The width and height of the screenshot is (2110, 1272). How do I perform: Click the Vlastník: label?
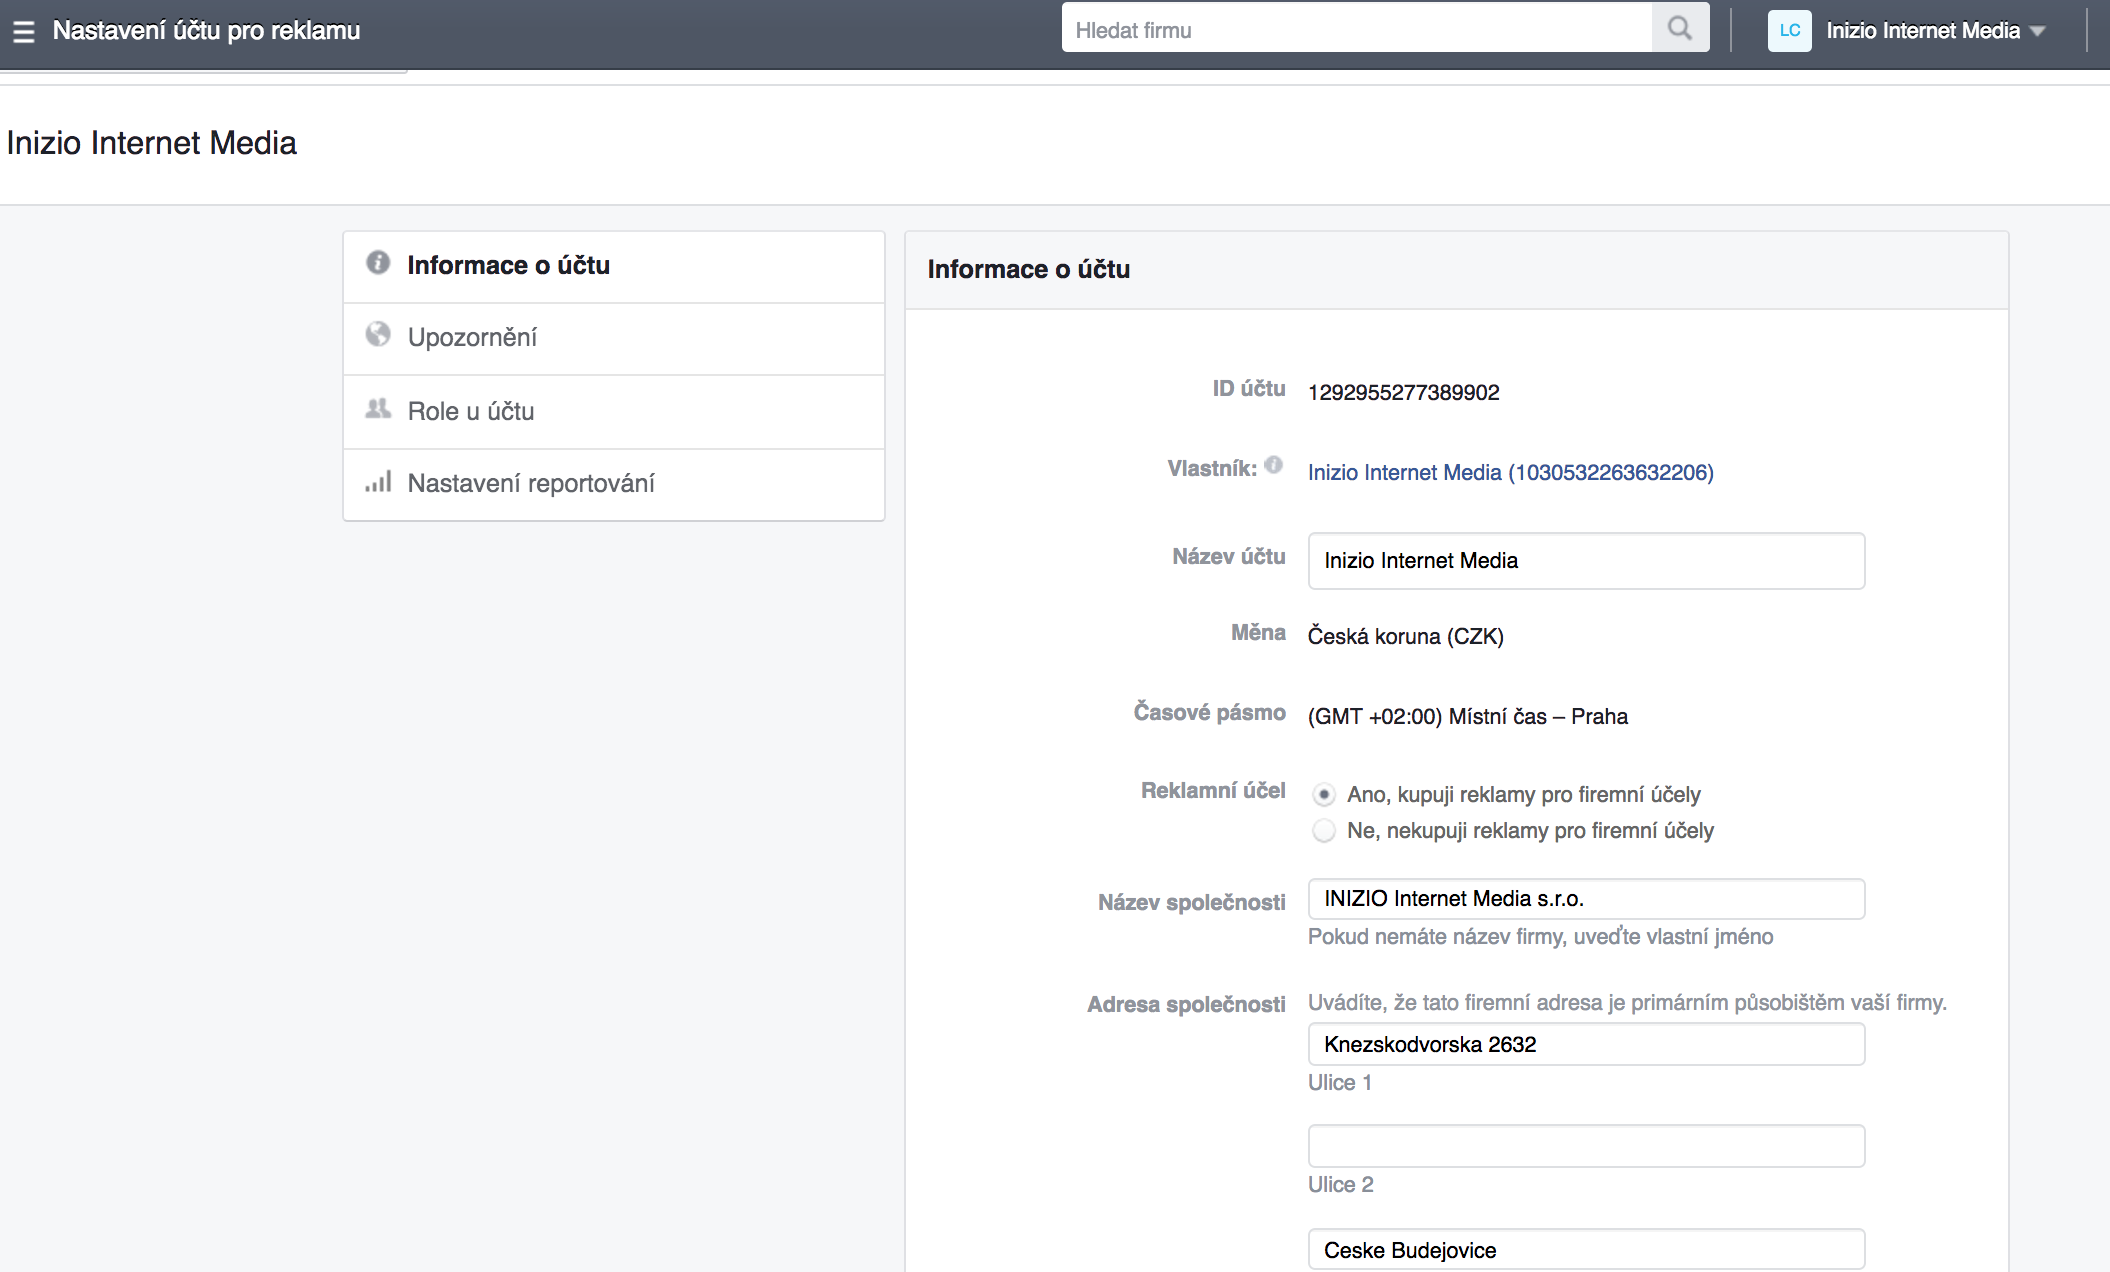click(x=1212, y=469)
